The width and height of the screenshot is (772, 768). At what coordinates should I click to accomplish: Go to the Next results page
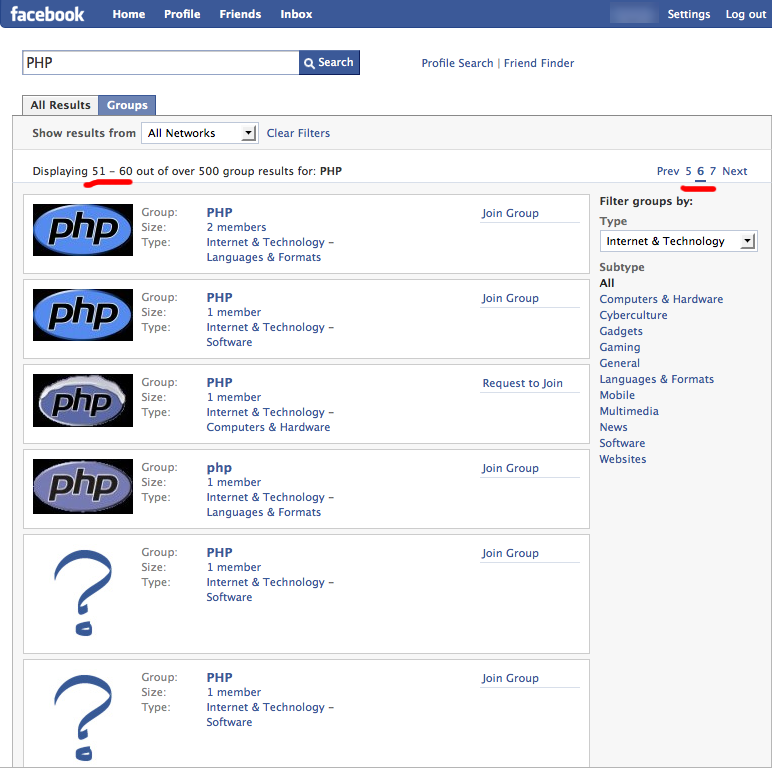pyautogui.click(x=735, y=171)
